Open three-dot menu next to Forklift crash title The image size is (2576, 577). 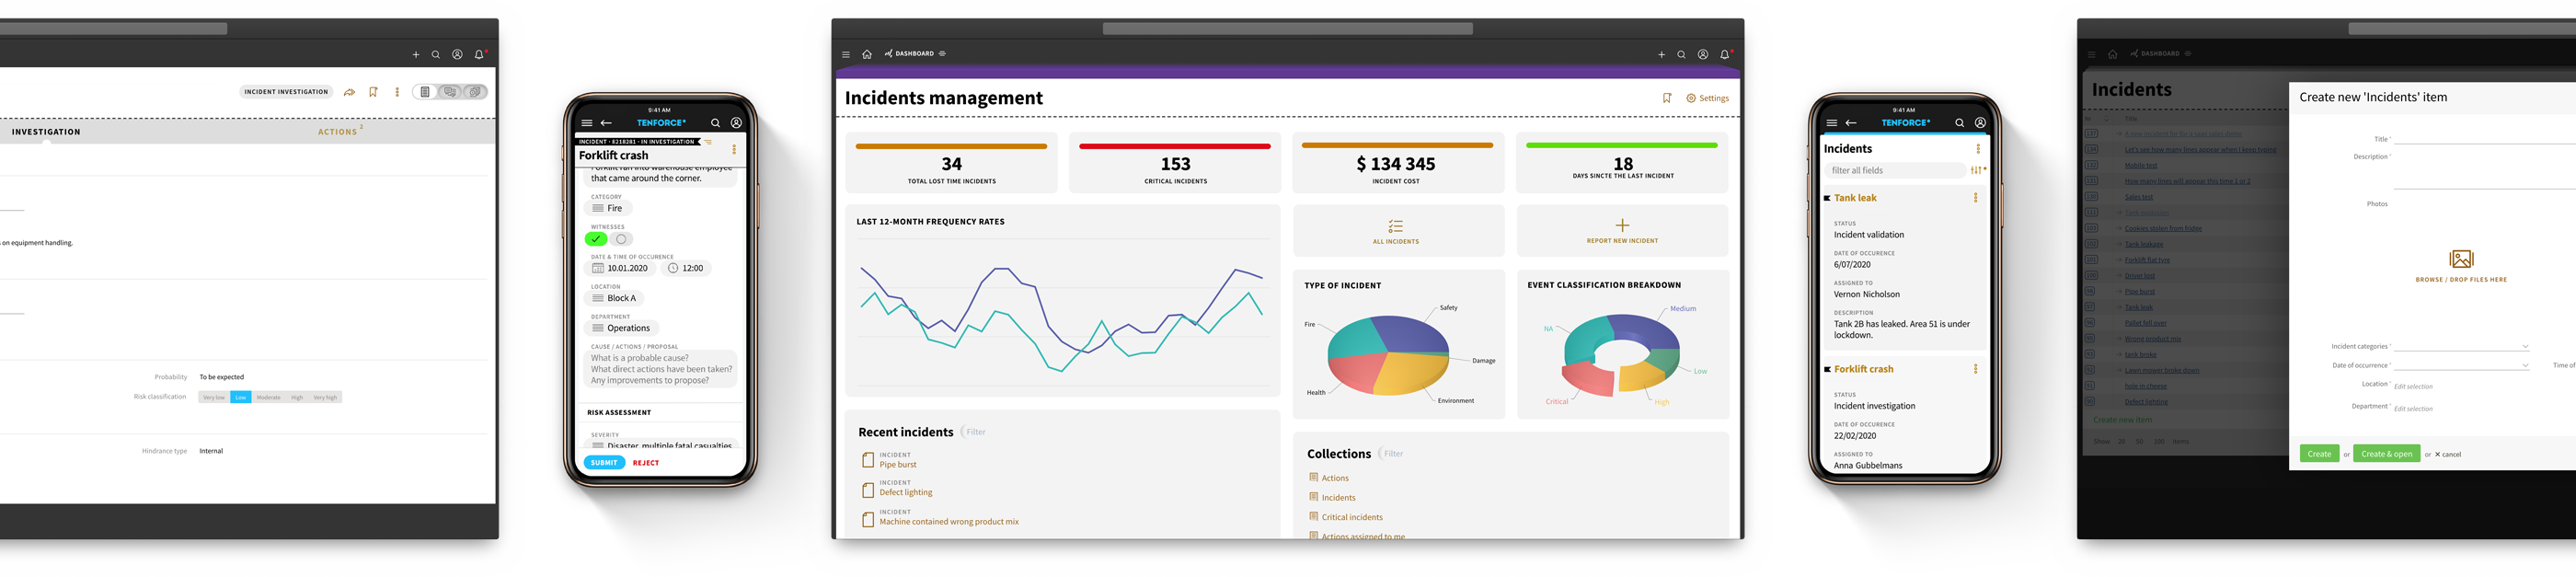(734, 150)
